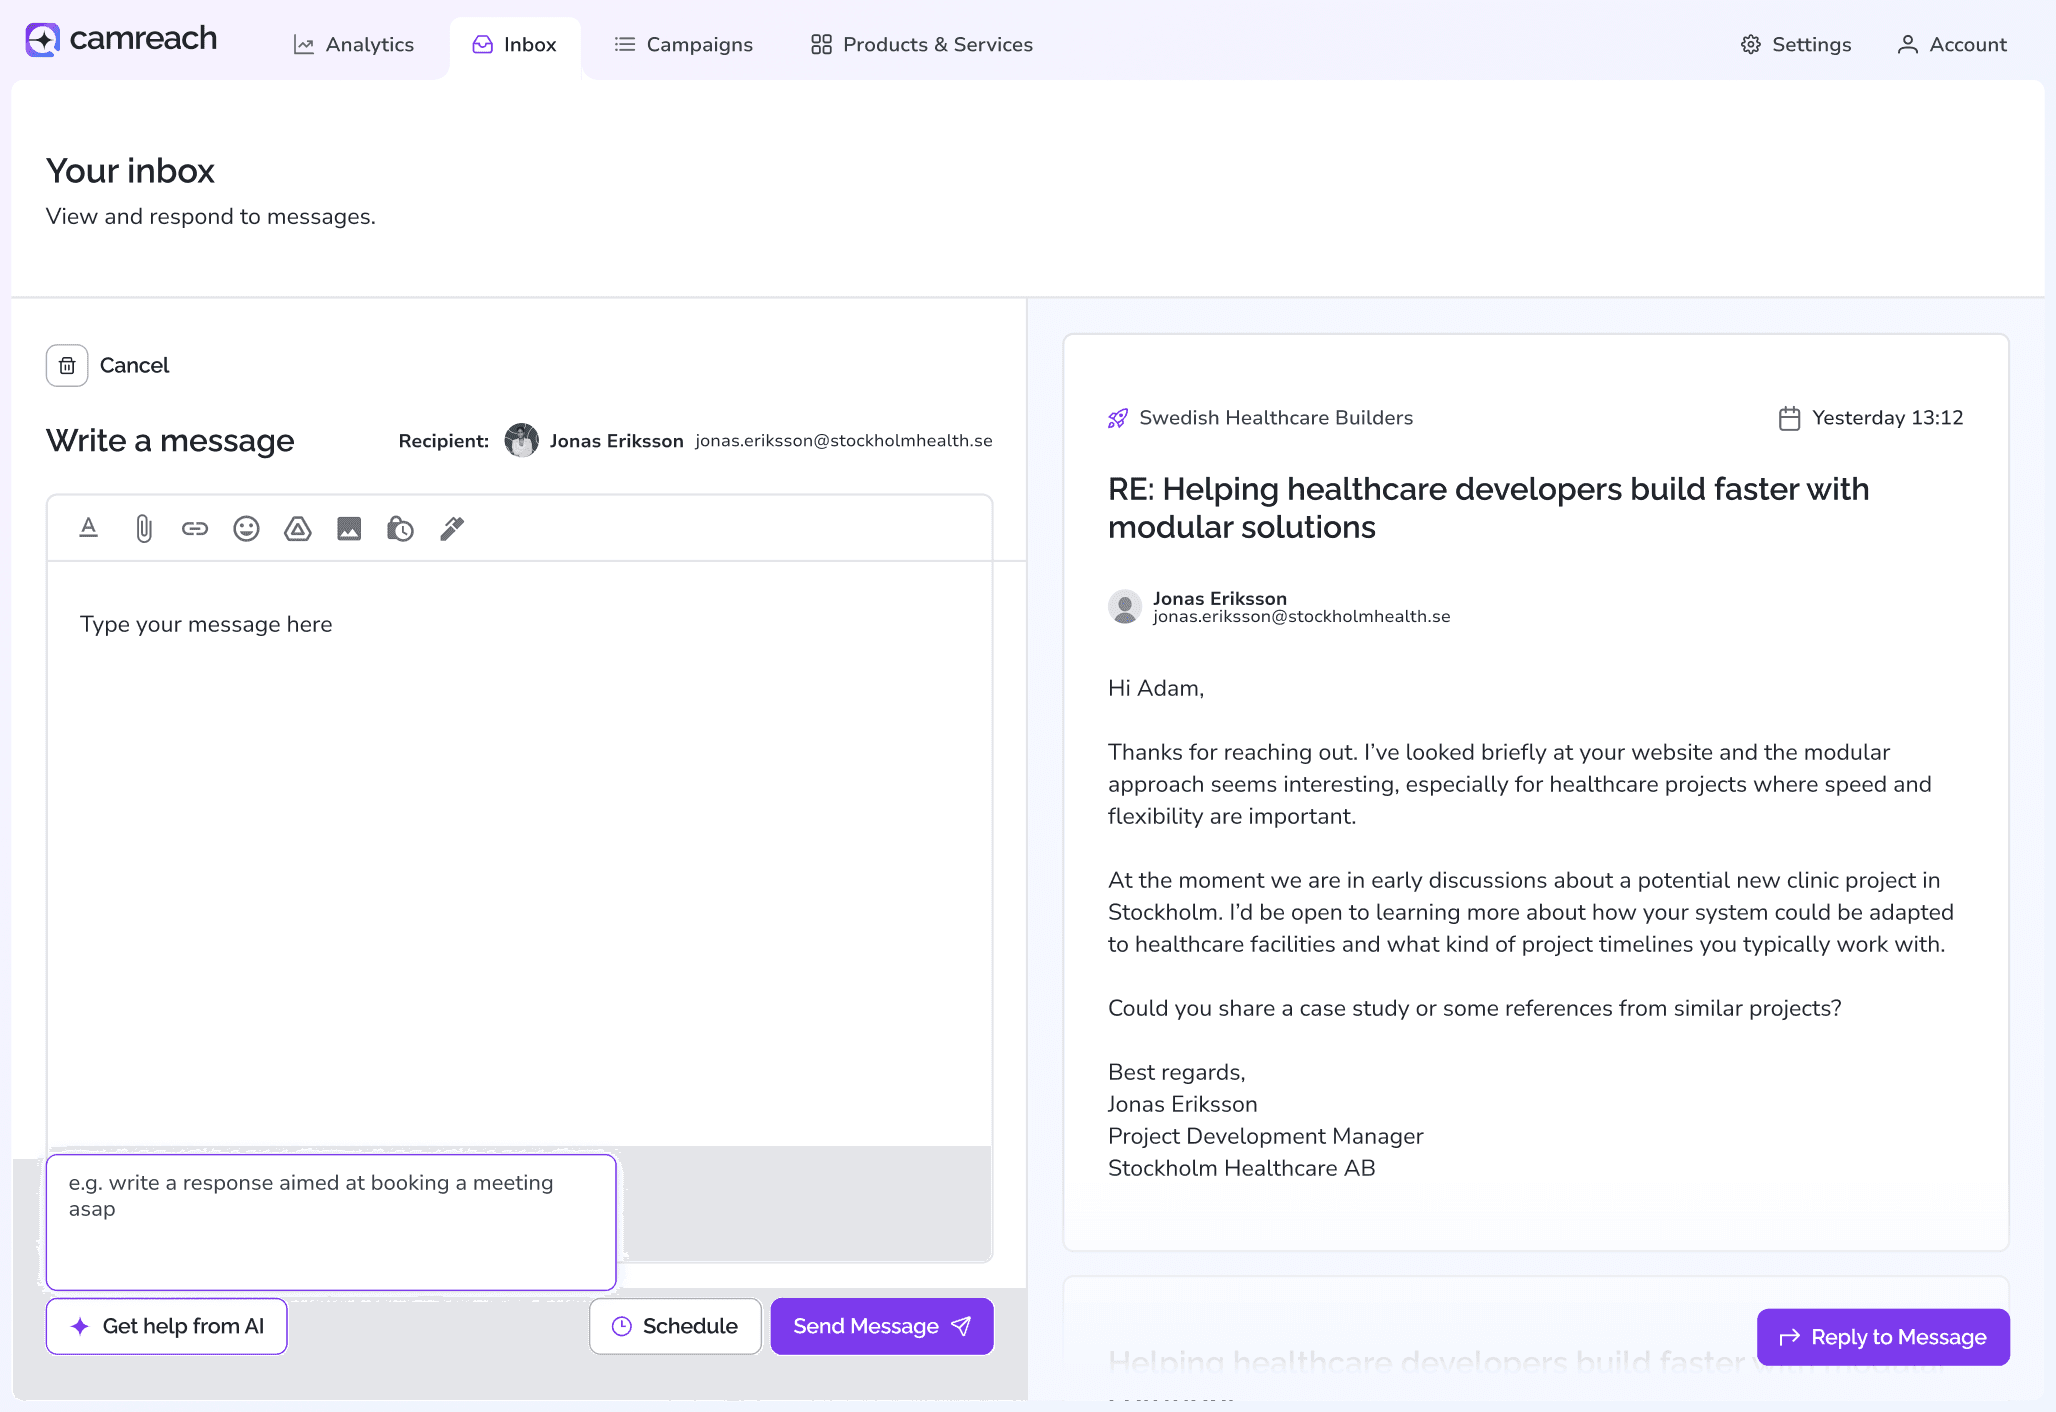2056x1412 pixels.
Task: Click Get help from AI button
Action: pos(167,1326)
